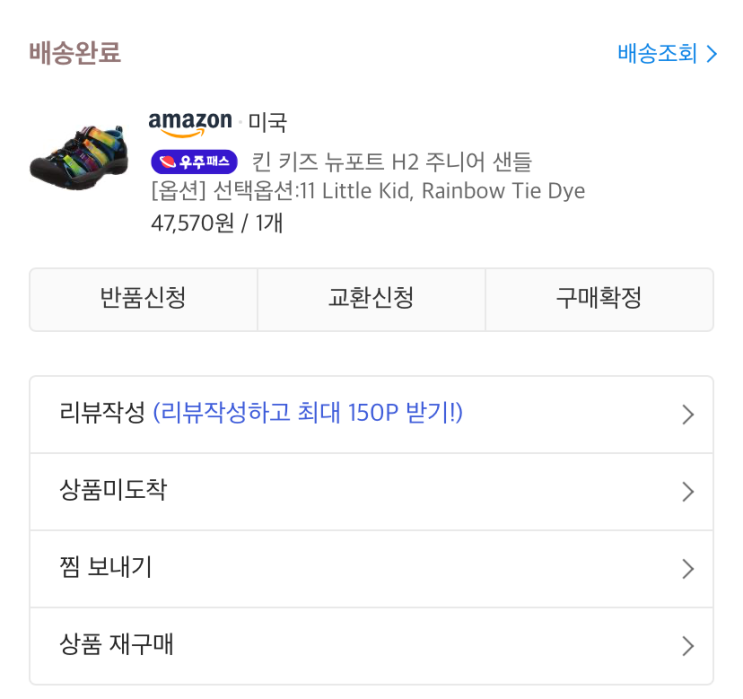Select the 상품미도착 menu item
The width and height of the screenshot is (743, 699).
(112, 490)
